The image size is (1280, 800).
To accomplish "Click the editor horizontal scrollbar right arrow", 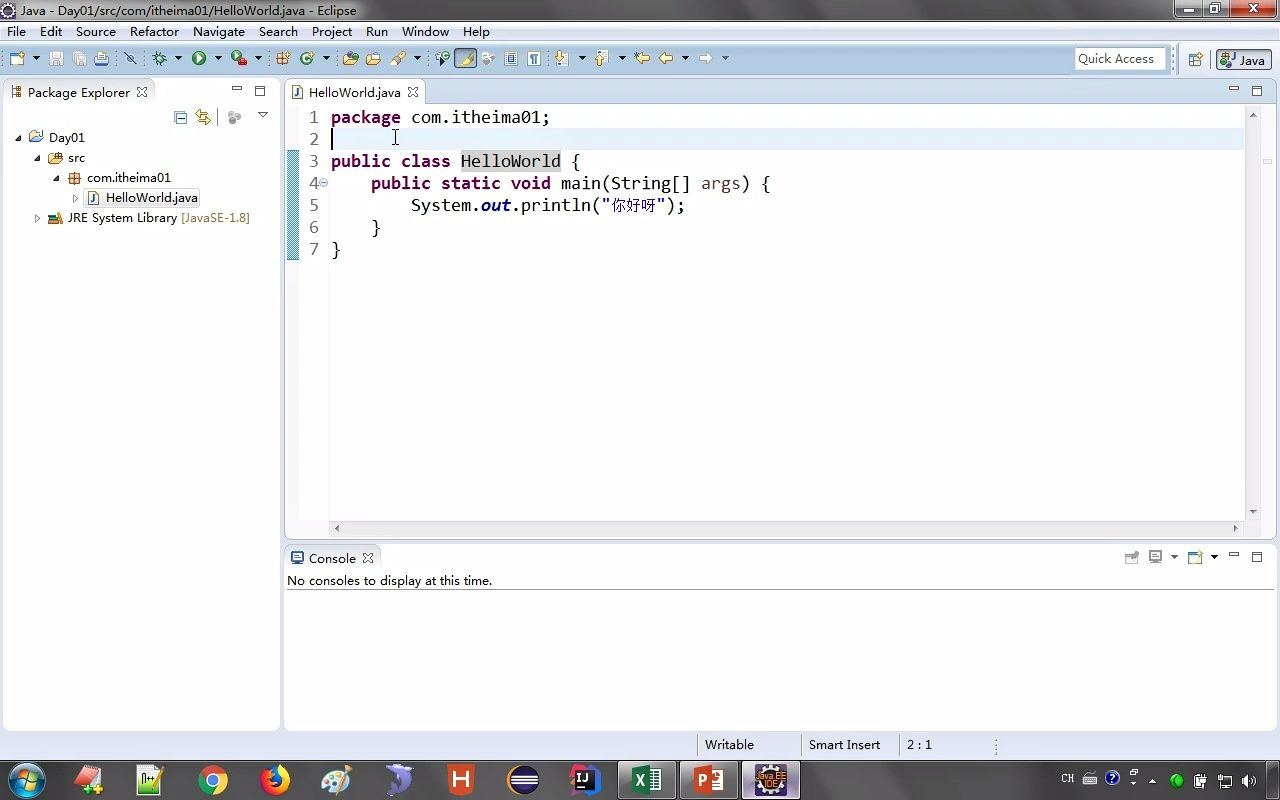I will click(x=1235, y=528).
